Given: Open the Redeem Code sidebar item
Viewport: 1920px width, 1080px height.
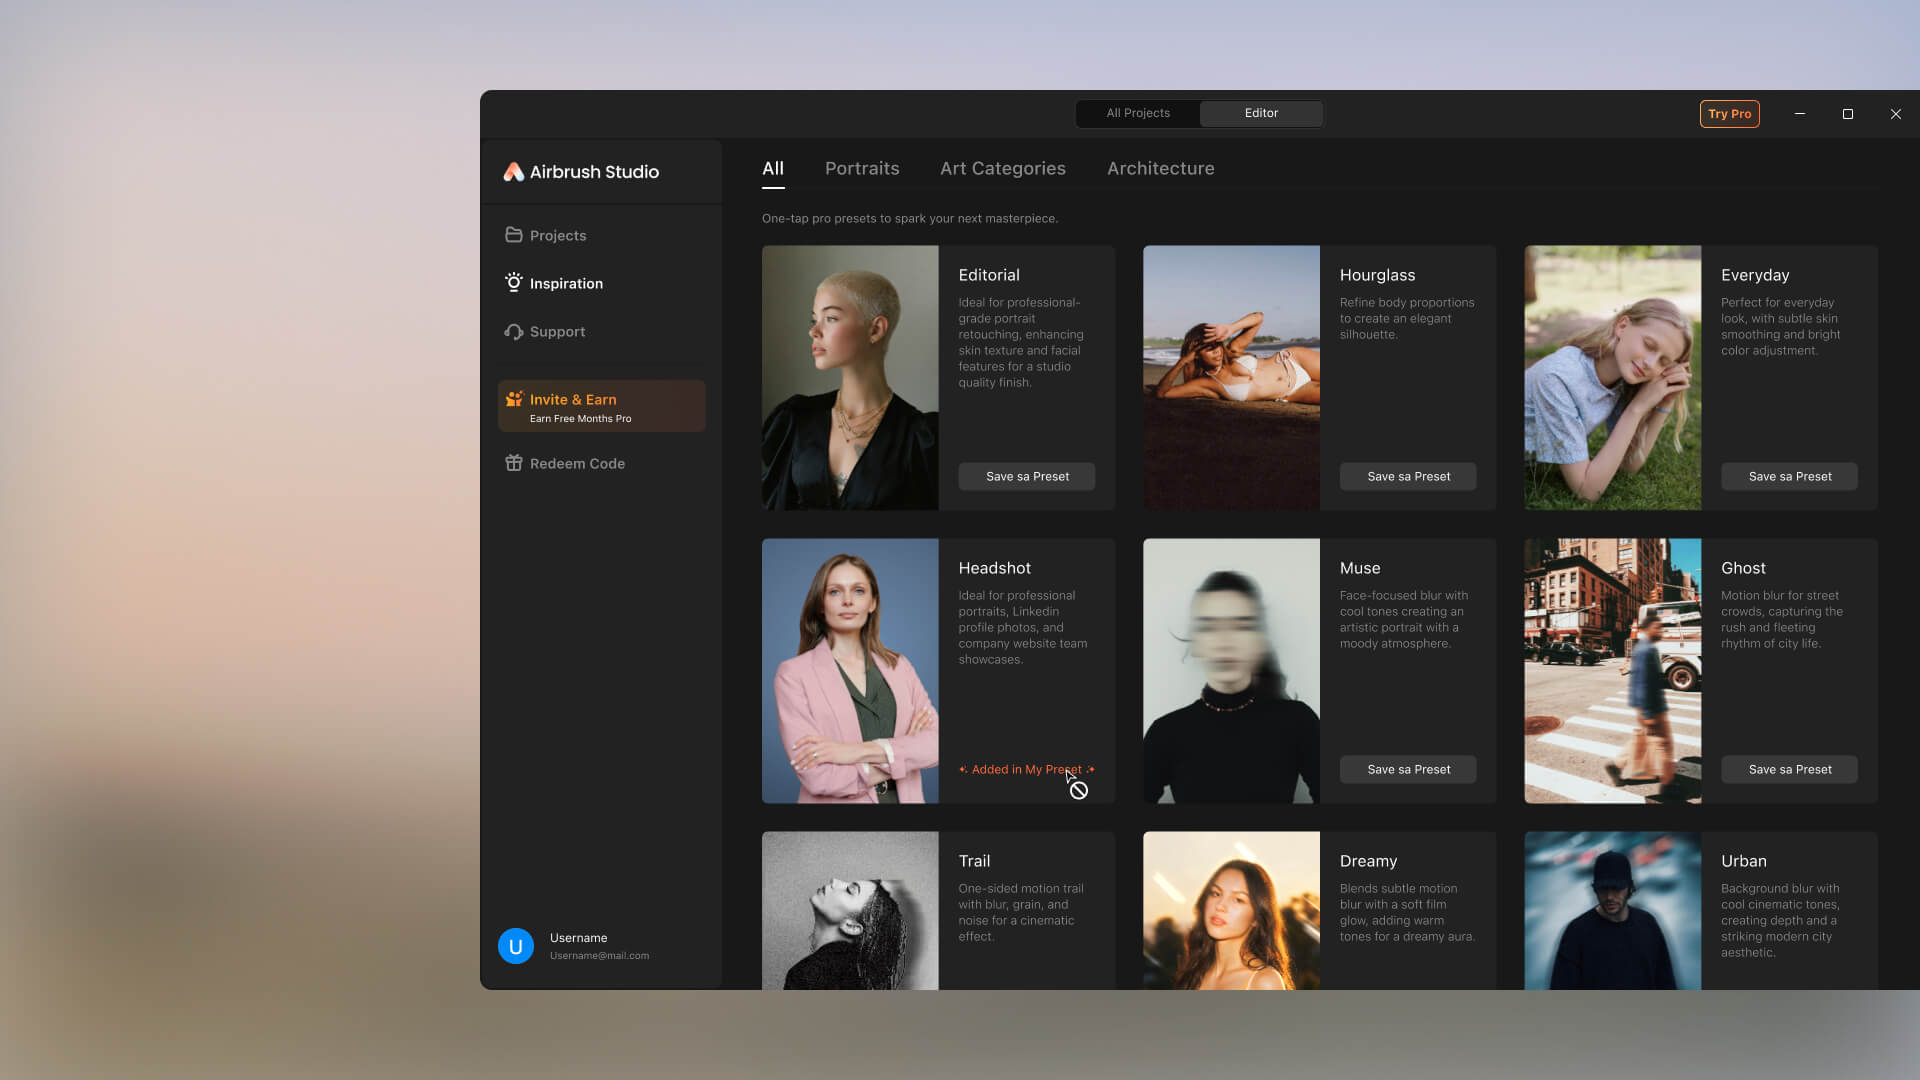Looking at the screenshot, I should [x=602, y=463].
